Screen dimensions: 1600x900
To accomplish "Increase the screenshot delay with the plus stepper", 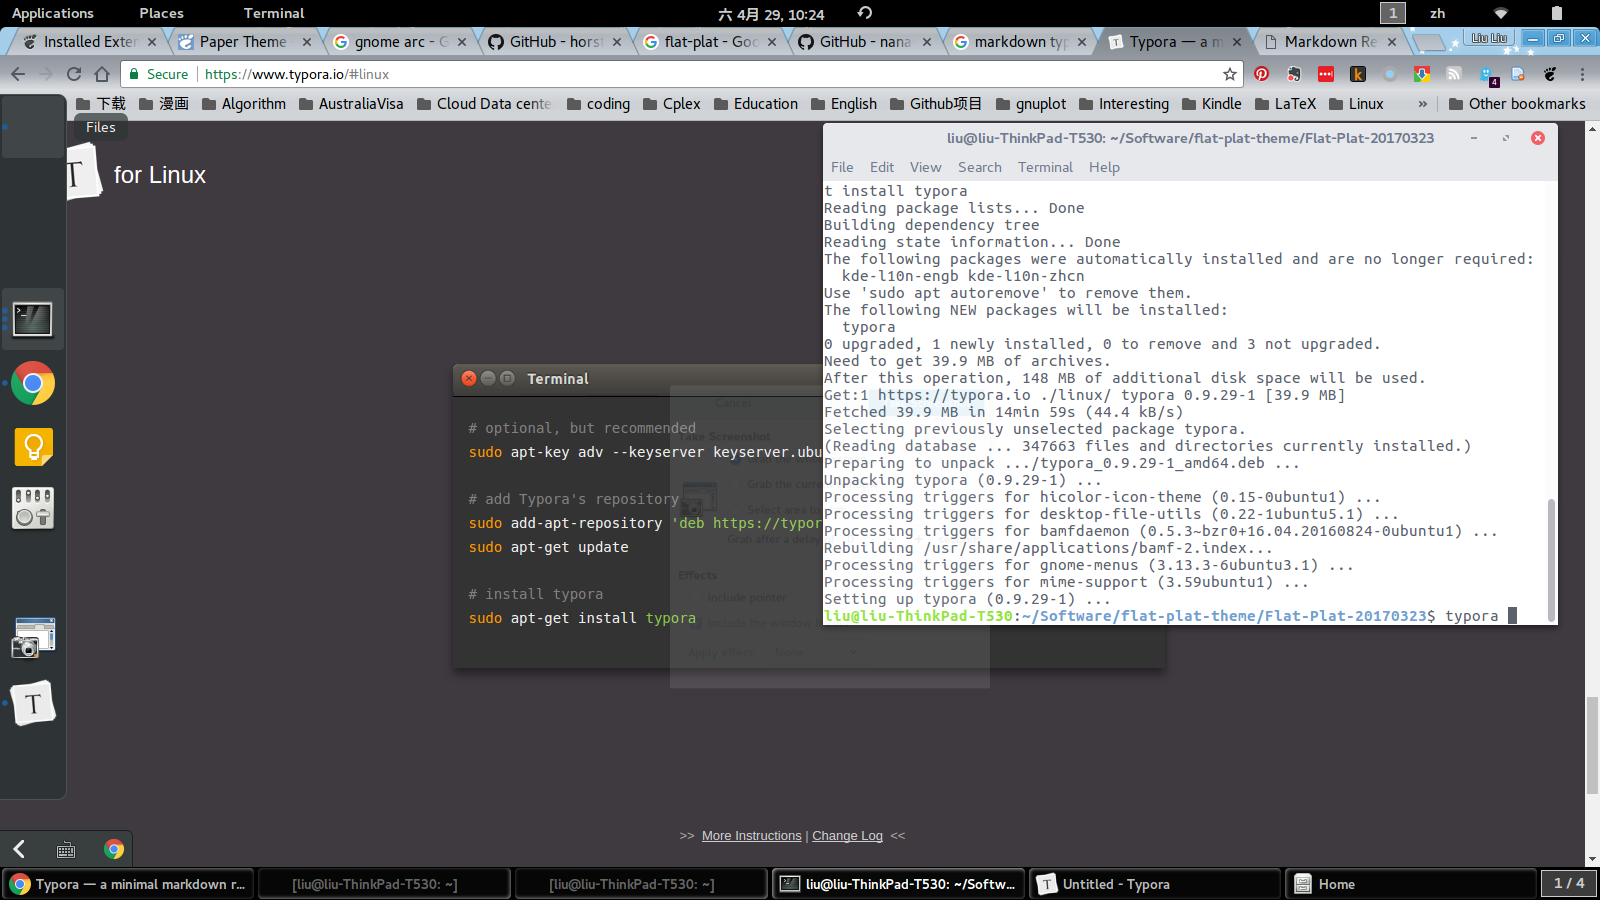I will tap(918, 539).
